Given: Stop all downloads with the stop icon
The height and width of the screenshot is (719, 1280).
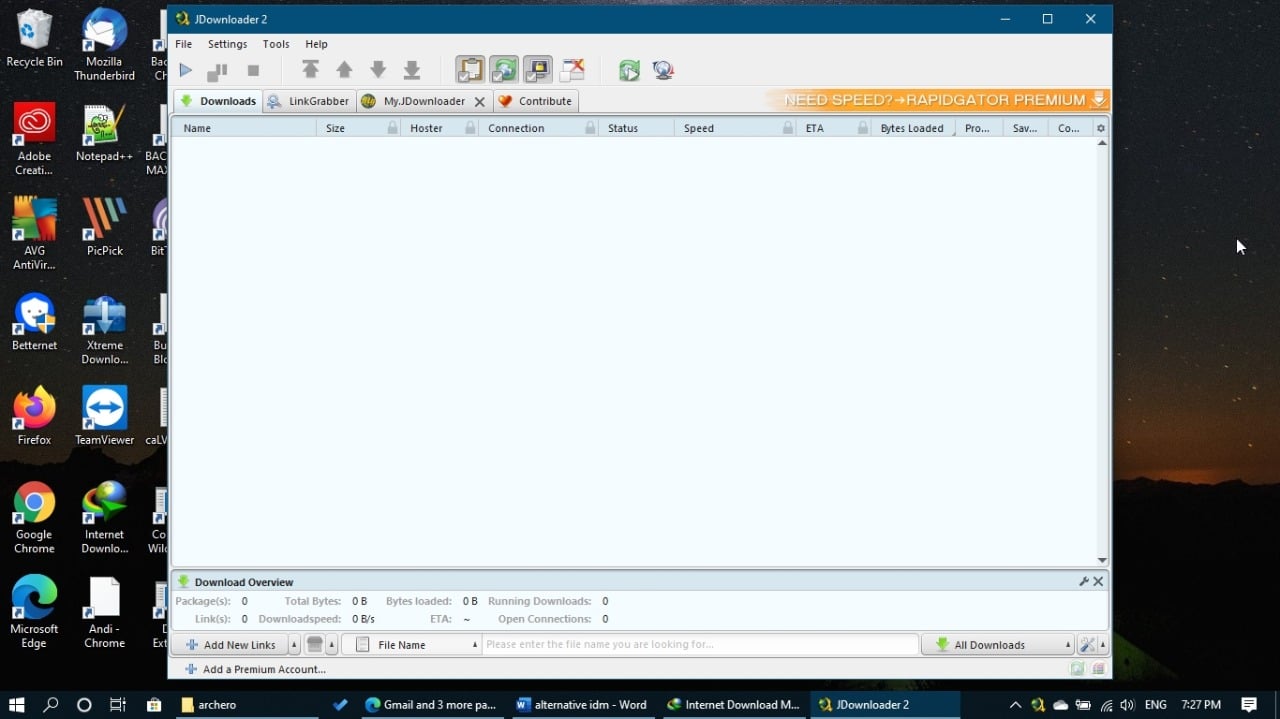Looking at the screenshot, I should point(253,70).
